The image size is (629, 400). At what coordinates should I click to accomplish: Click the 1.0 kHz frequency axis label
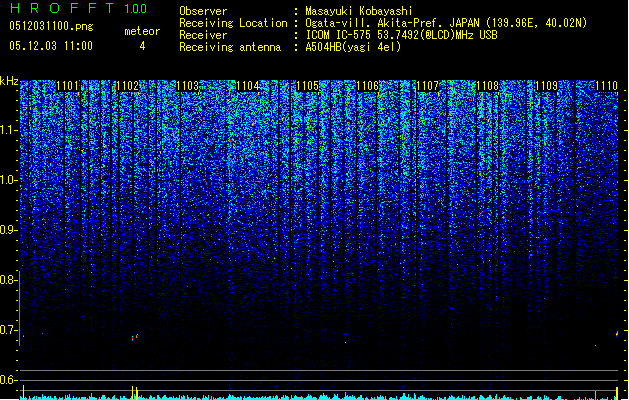(9, 180)
